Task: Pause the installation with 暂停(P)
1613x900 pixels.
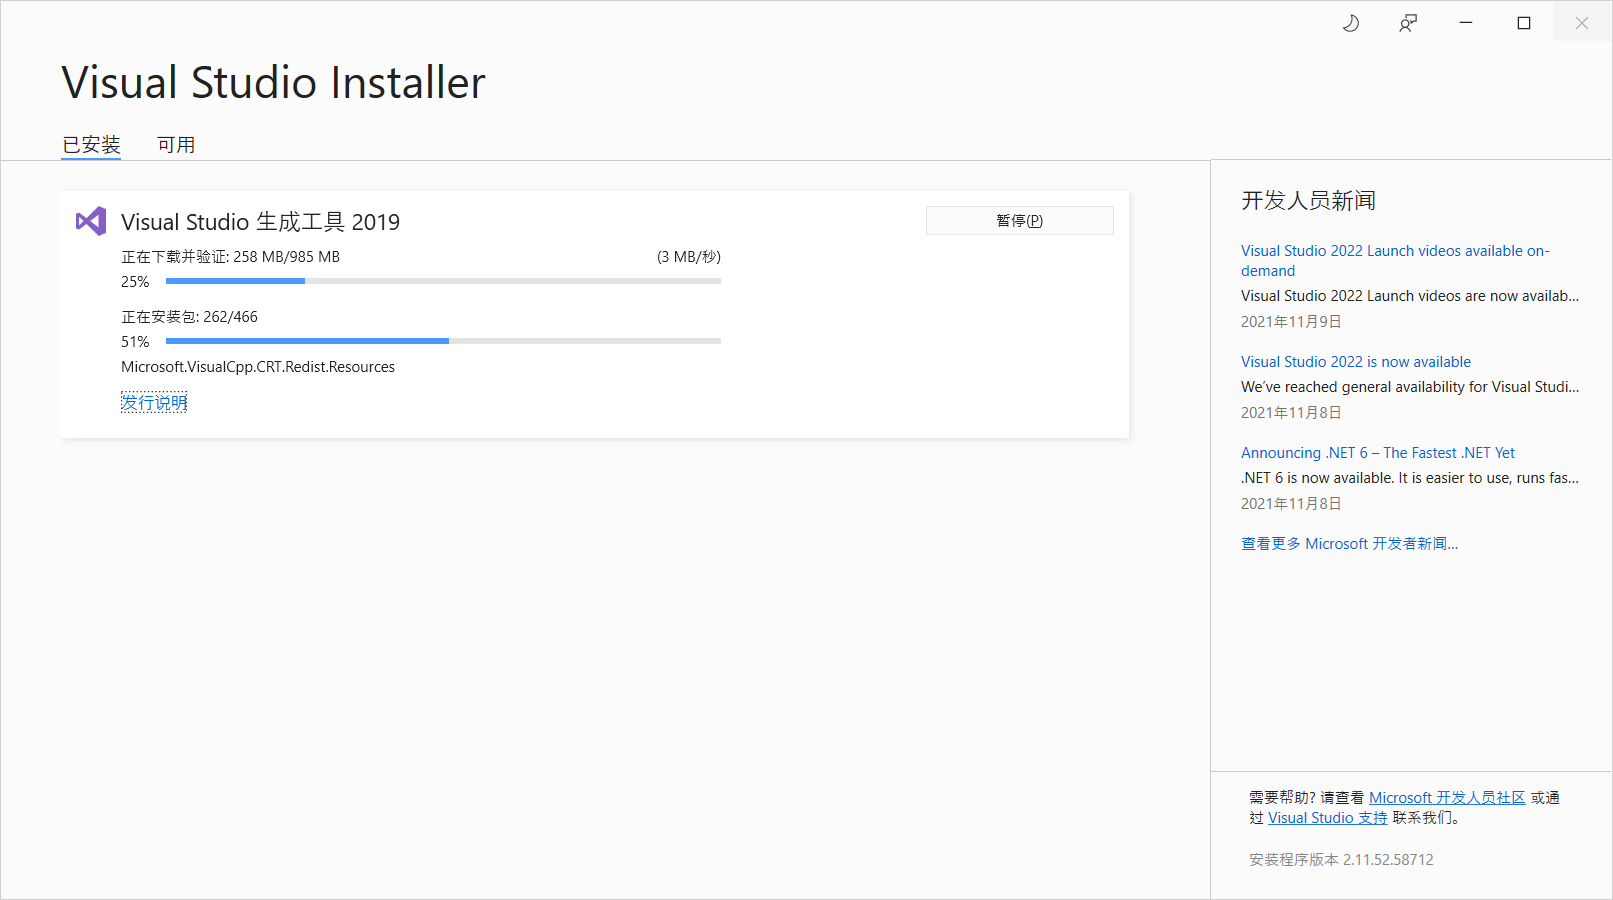Action: tap(1018, 220)
